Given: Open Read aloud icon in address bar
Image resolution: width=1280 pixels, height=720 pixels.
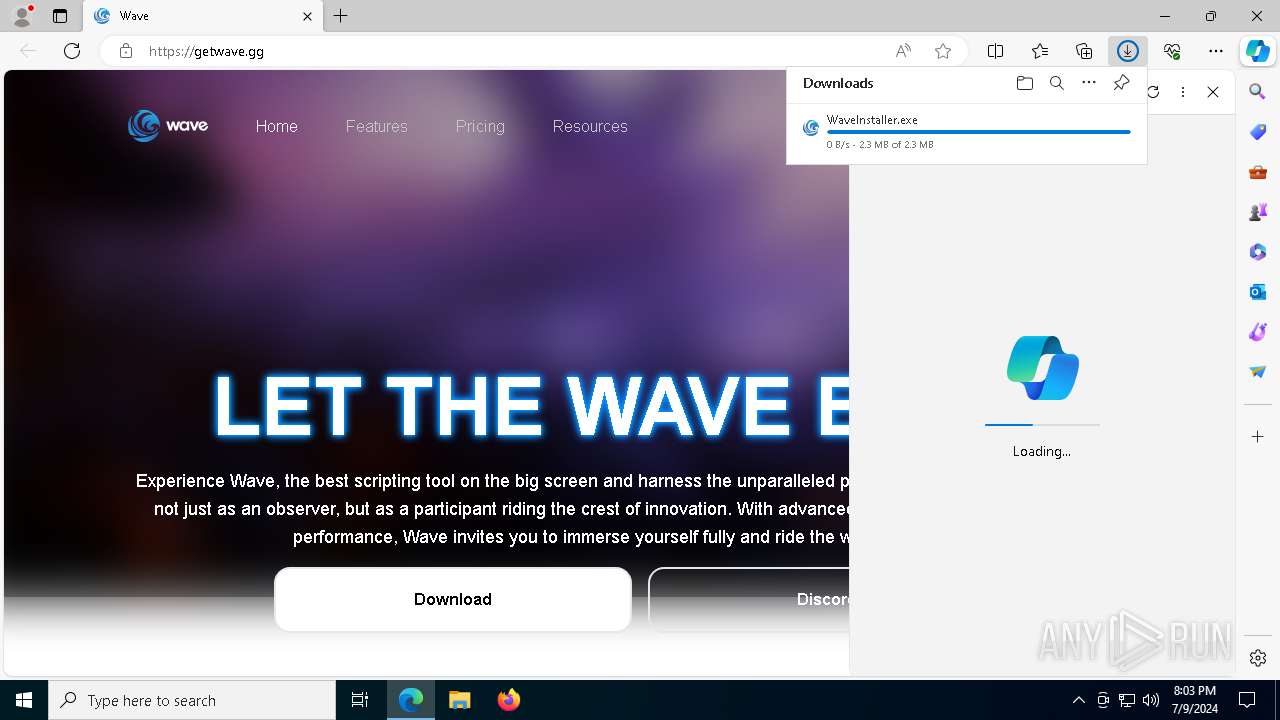Looking at the screenshot, I should tap(903, 51).
